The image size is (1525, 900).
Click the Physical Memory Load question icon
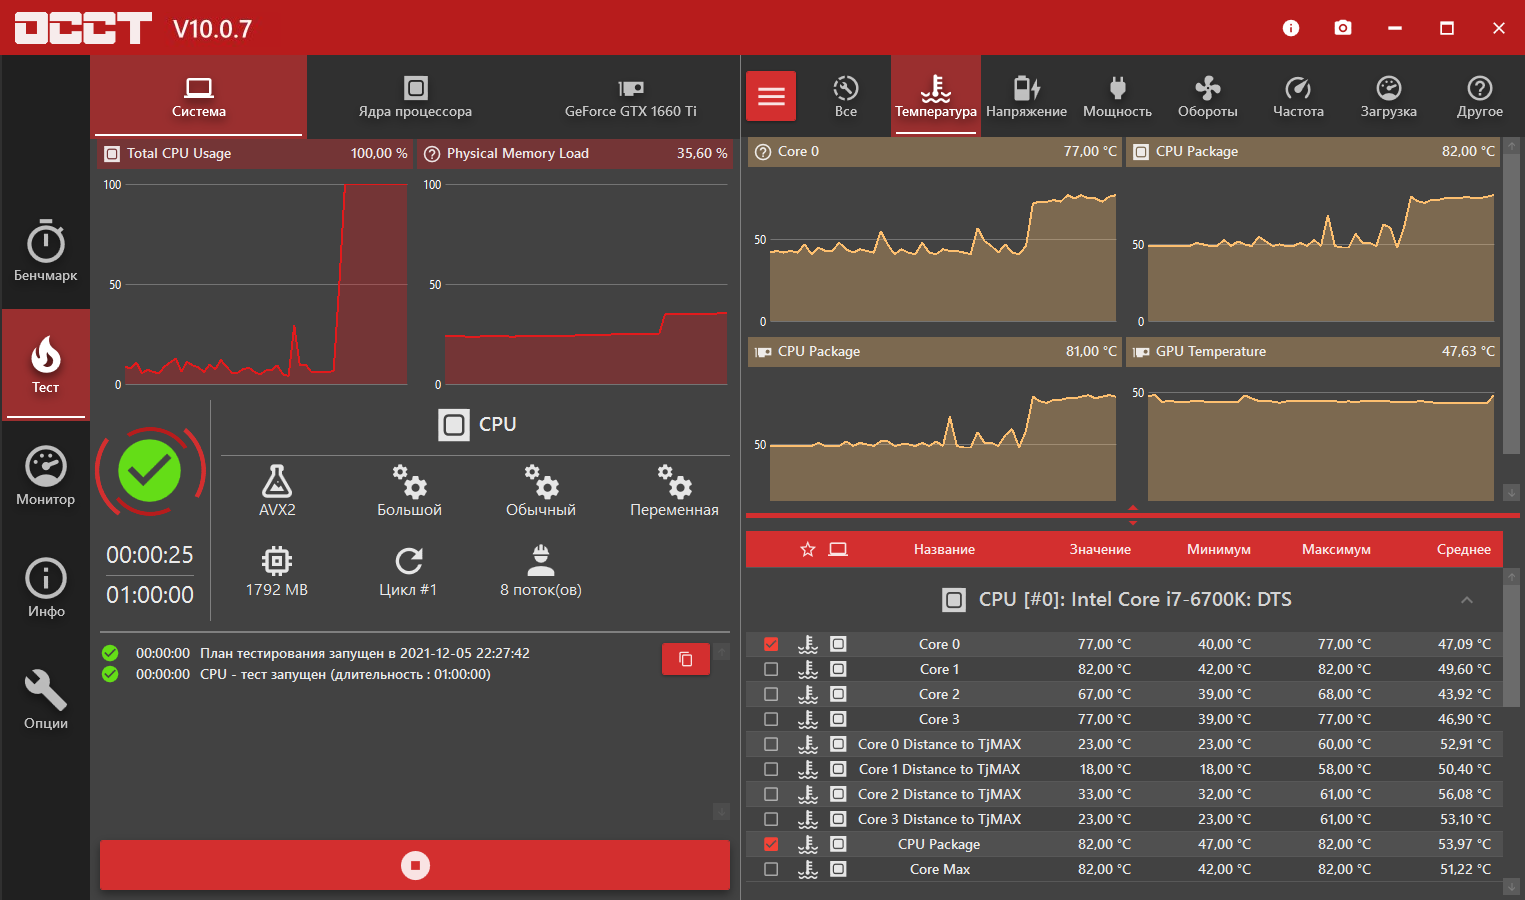point(432,154)
